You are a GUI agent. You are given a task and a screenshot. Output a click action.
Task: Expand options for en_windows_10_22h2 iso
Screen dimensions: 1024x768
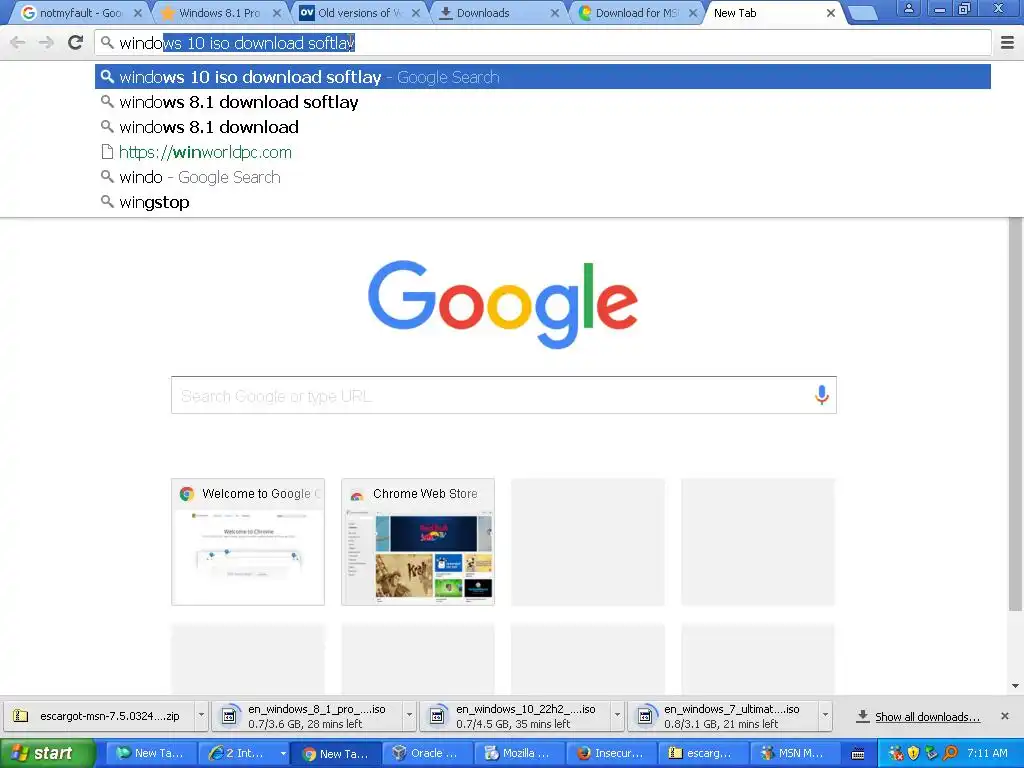pyautogui.click(x=617, y=716)
